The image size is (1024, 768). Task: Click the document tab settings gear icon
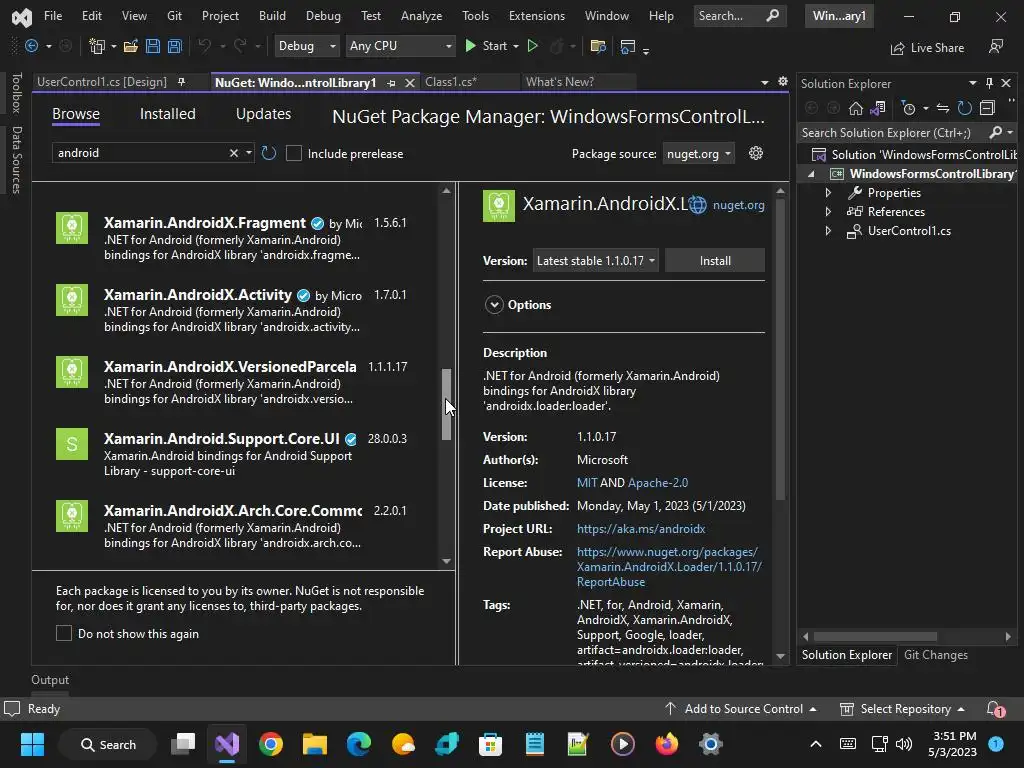click(x=782, y=82)
